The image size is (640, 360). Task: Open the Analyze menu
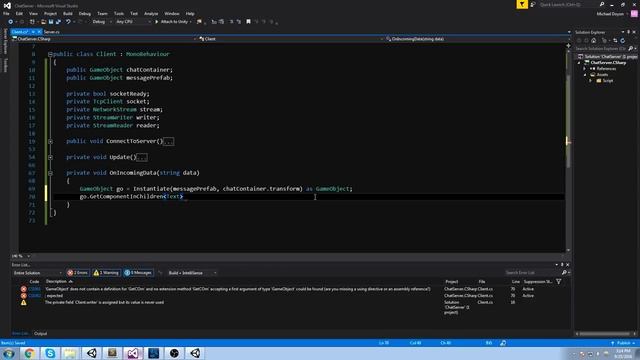[151, 13]
